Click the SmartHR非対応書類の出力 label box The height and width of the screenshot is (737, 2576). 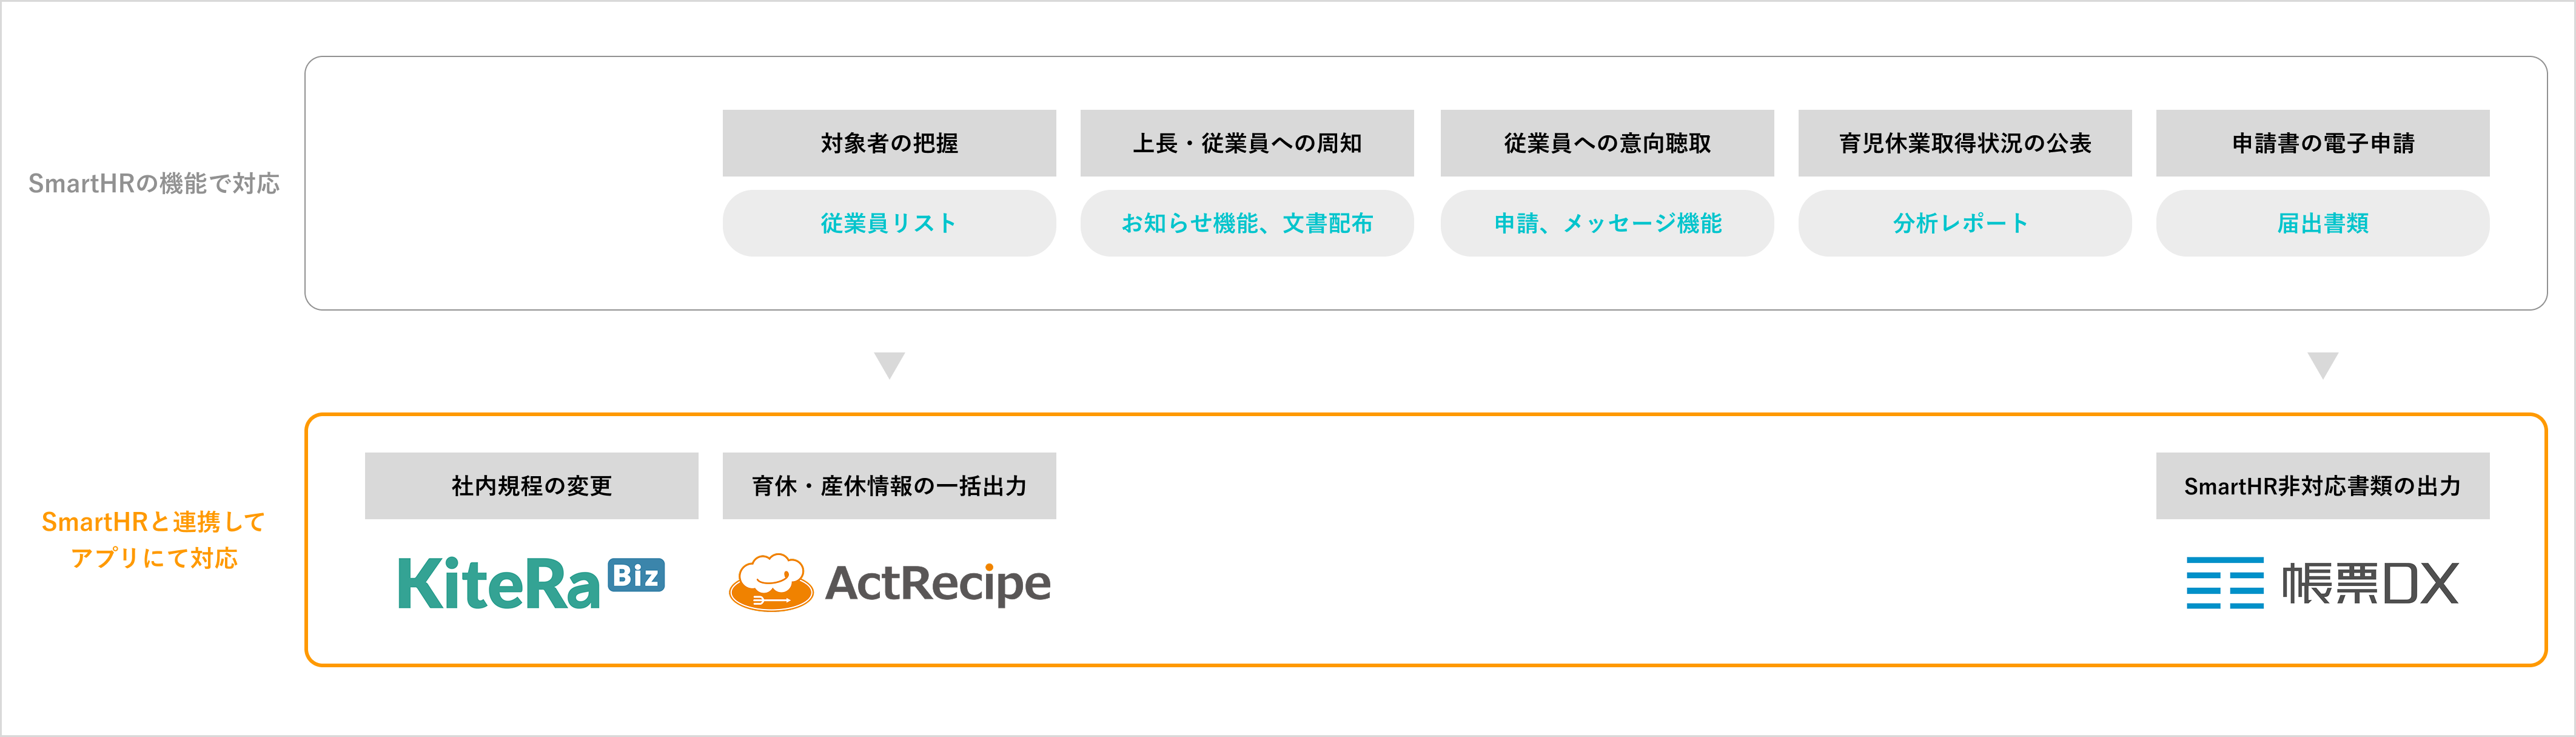click(x=2322, y=486)
